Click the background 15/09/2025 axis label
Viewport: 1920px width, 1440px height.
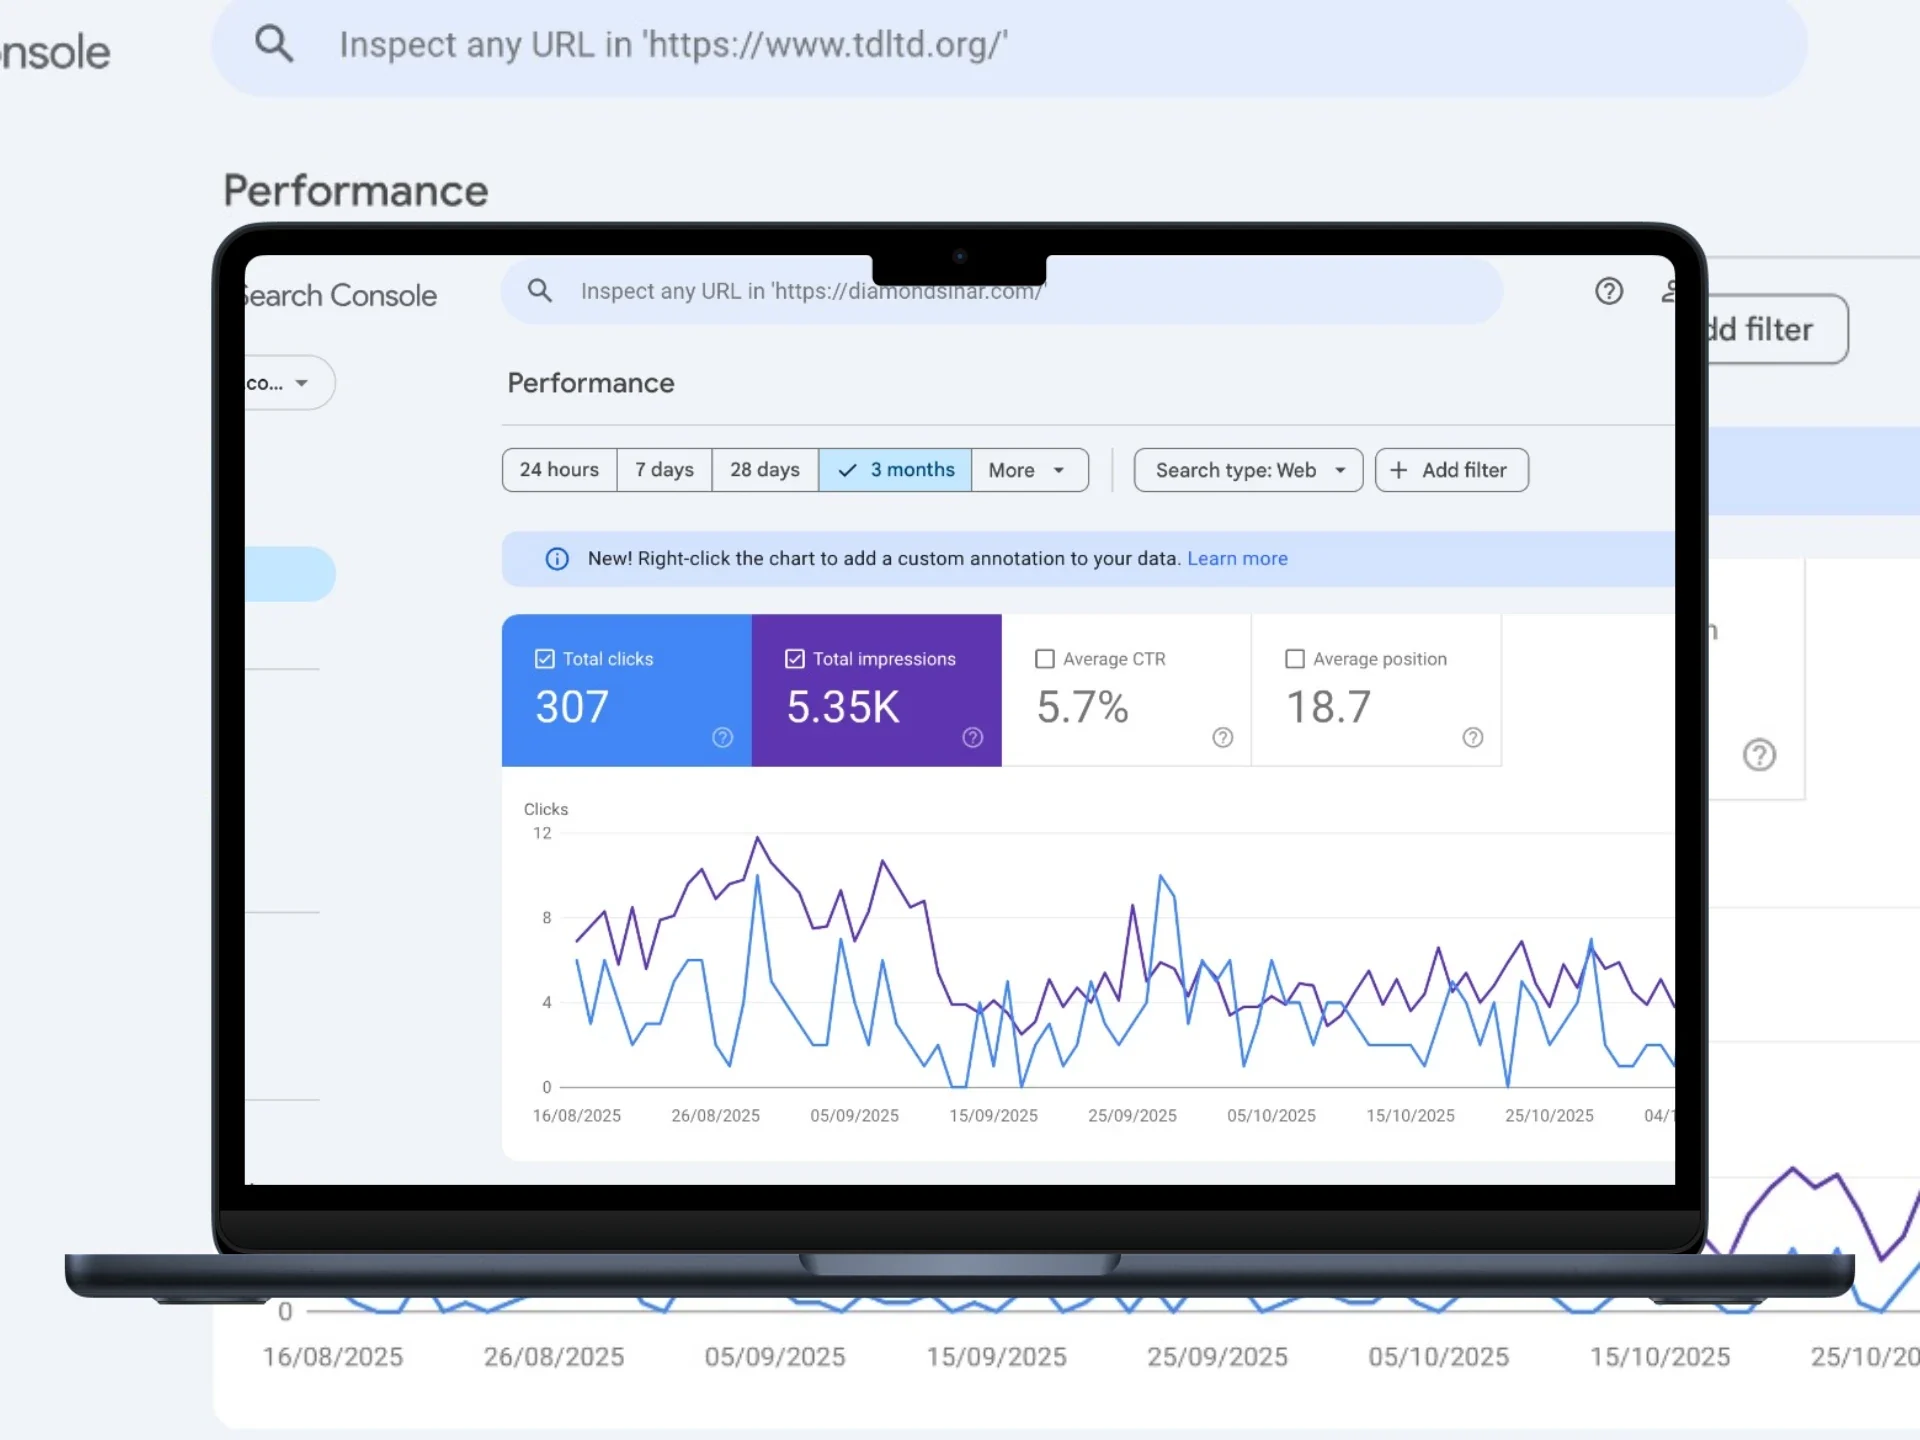click(997, 1357)
